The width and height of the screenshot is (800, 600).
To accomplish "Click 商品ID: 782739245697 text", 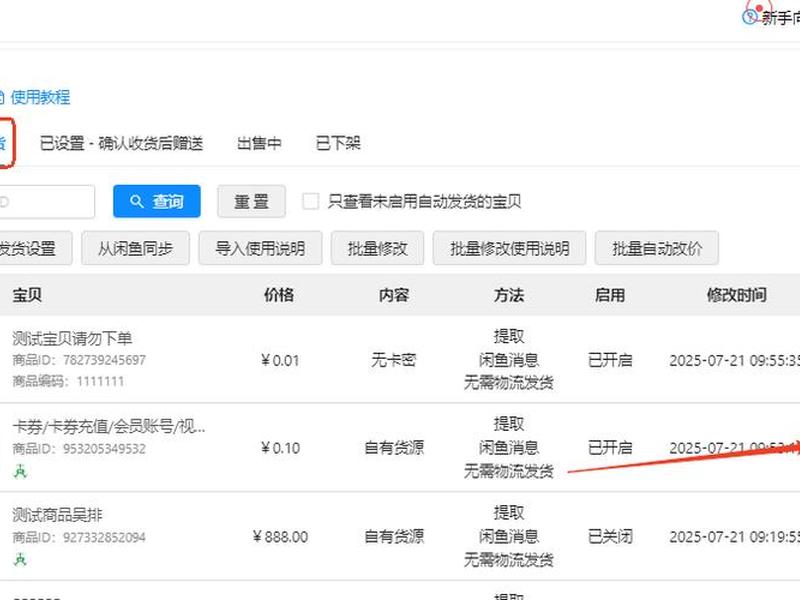I will click(x=79, y=360).
